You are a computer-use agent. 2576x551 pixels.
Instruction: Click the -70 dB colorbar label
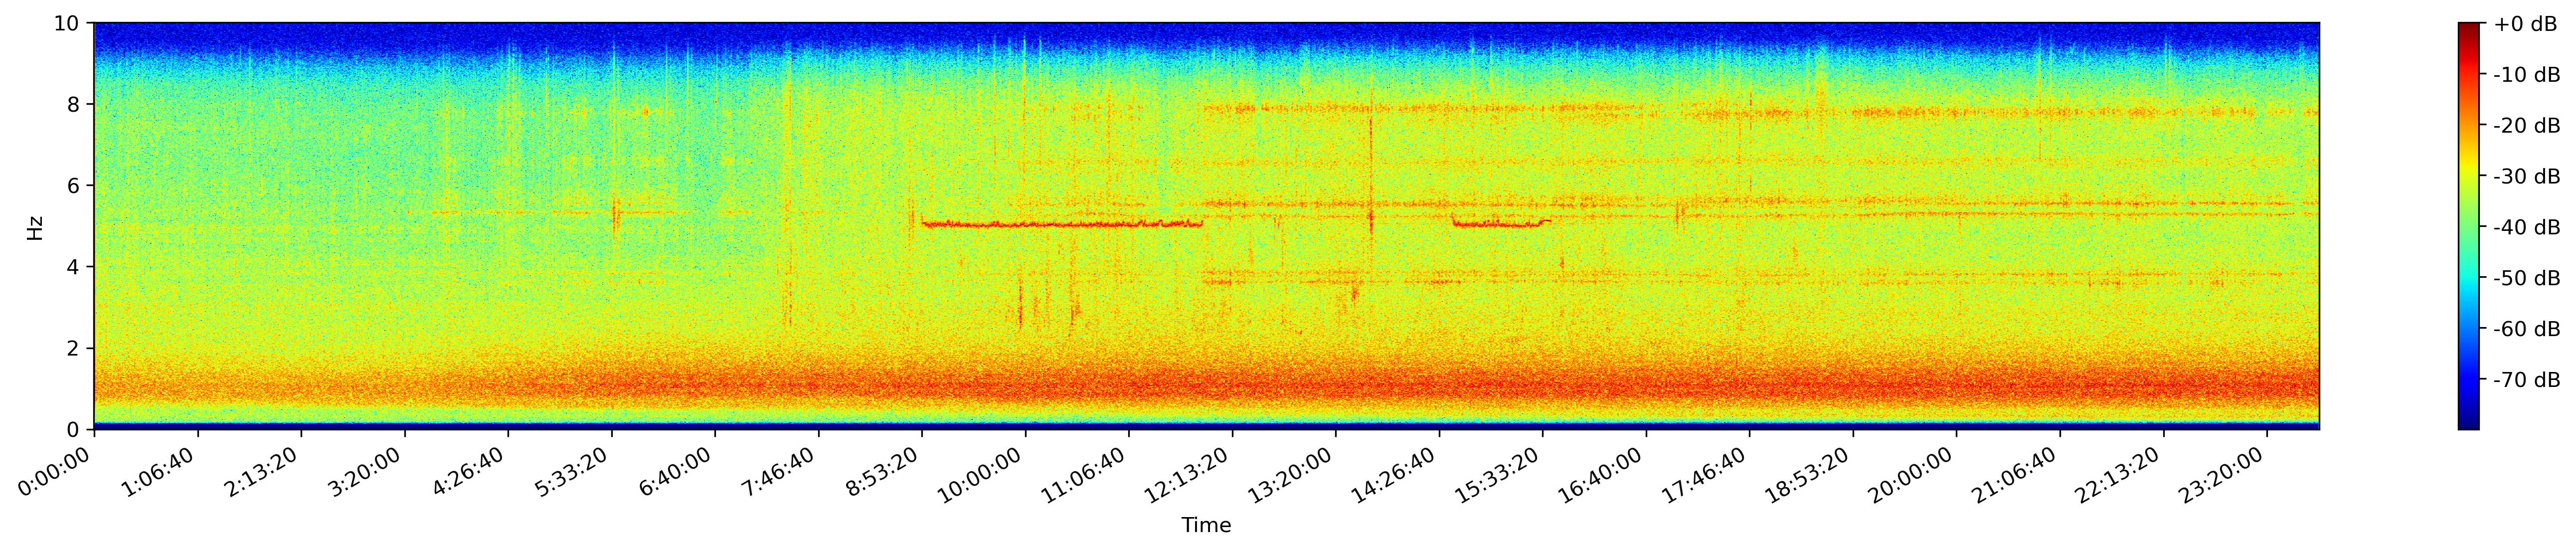[x=2527, y=380]
